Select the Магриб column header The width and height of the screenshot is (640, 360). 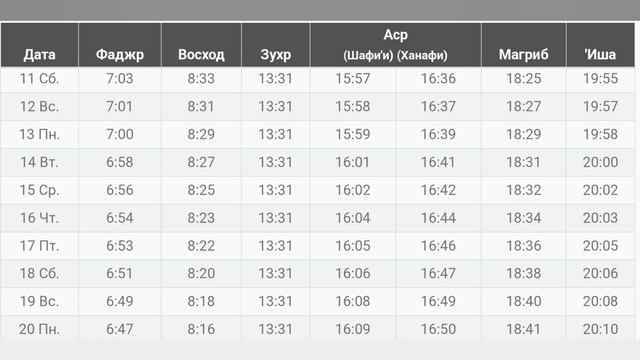tap(524, 54)
